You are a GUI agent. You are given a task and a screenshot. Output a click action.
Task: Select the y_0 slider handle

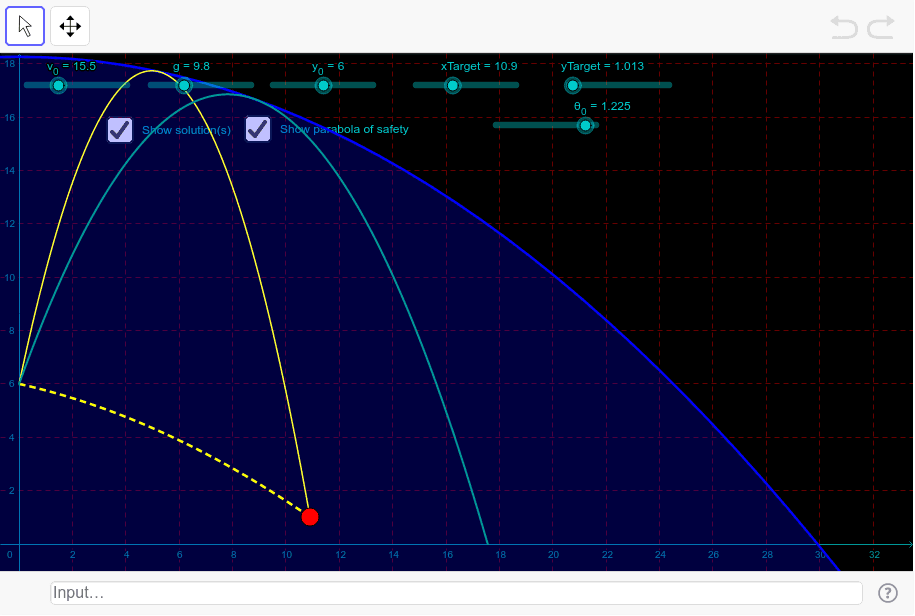click(x=323, y=86)
